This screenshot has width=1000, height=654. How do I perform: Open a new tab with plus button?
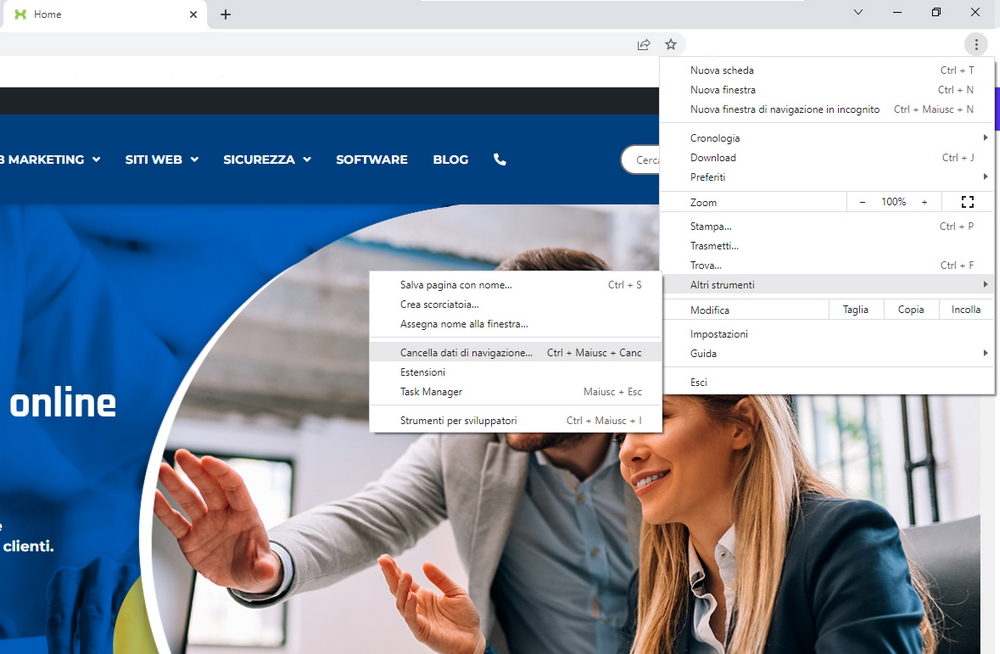[x=225, y=14]
